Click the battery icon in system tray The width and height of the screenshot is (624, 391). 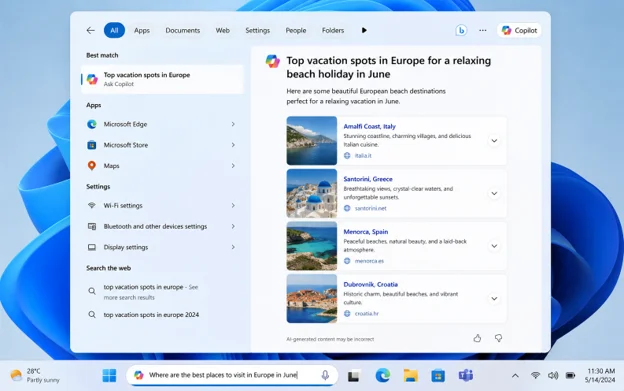(570, 375)
